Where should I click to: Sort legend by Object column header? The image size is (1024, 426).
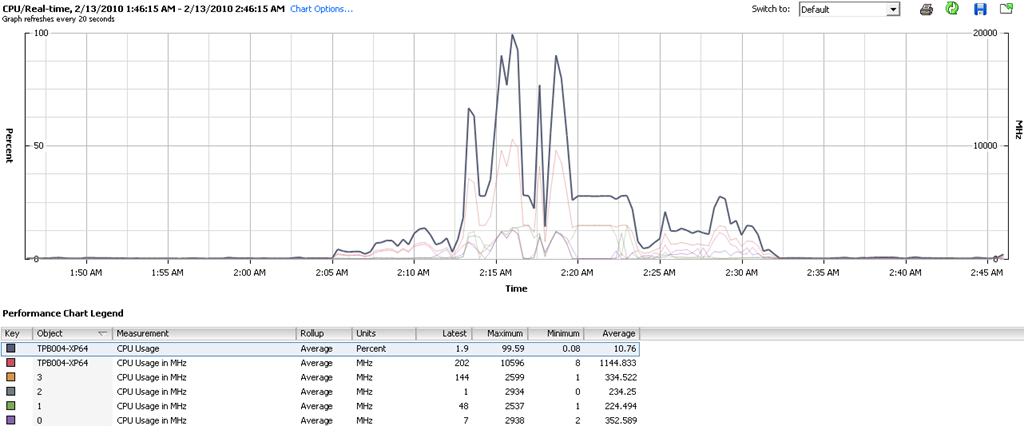(72, 333)
